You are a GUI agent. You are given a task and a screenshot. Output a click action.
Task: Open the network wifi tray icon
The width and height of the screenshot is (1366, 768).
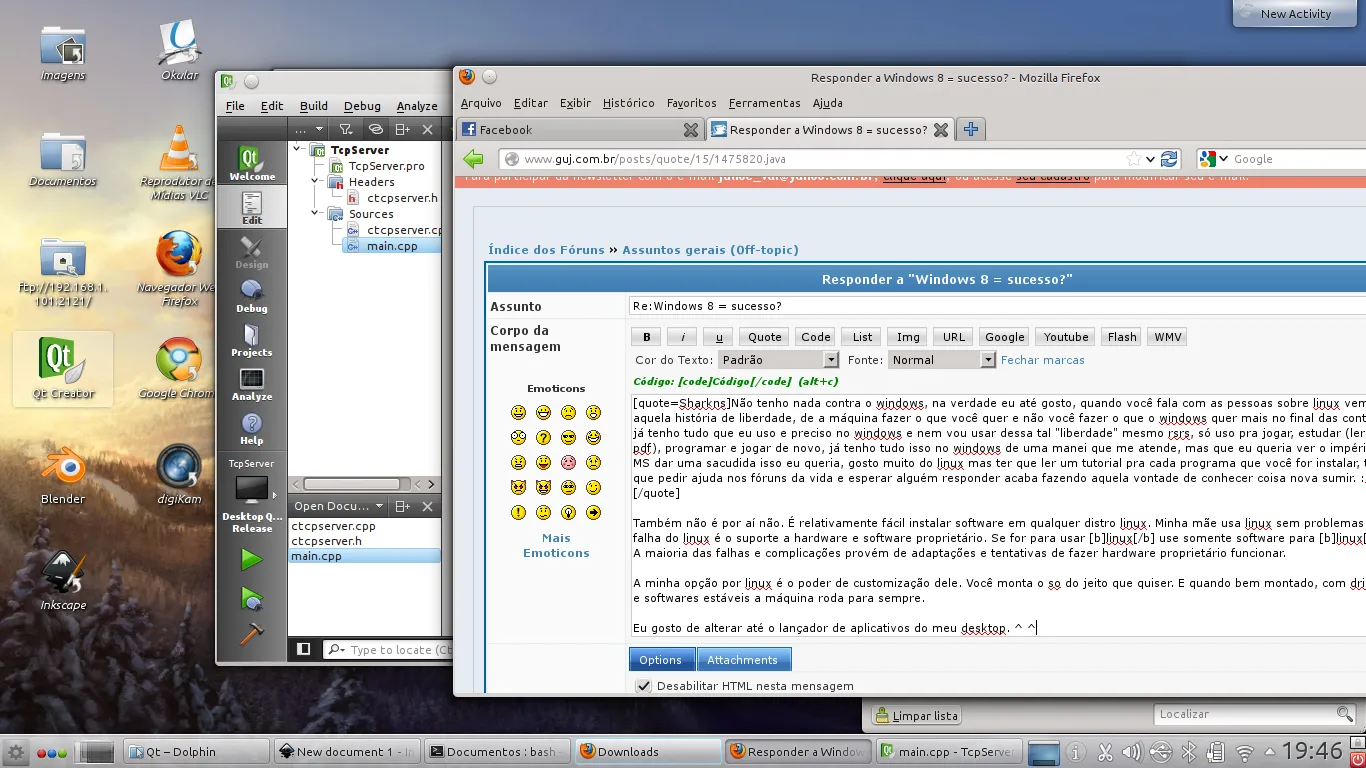click(1245, 752)
